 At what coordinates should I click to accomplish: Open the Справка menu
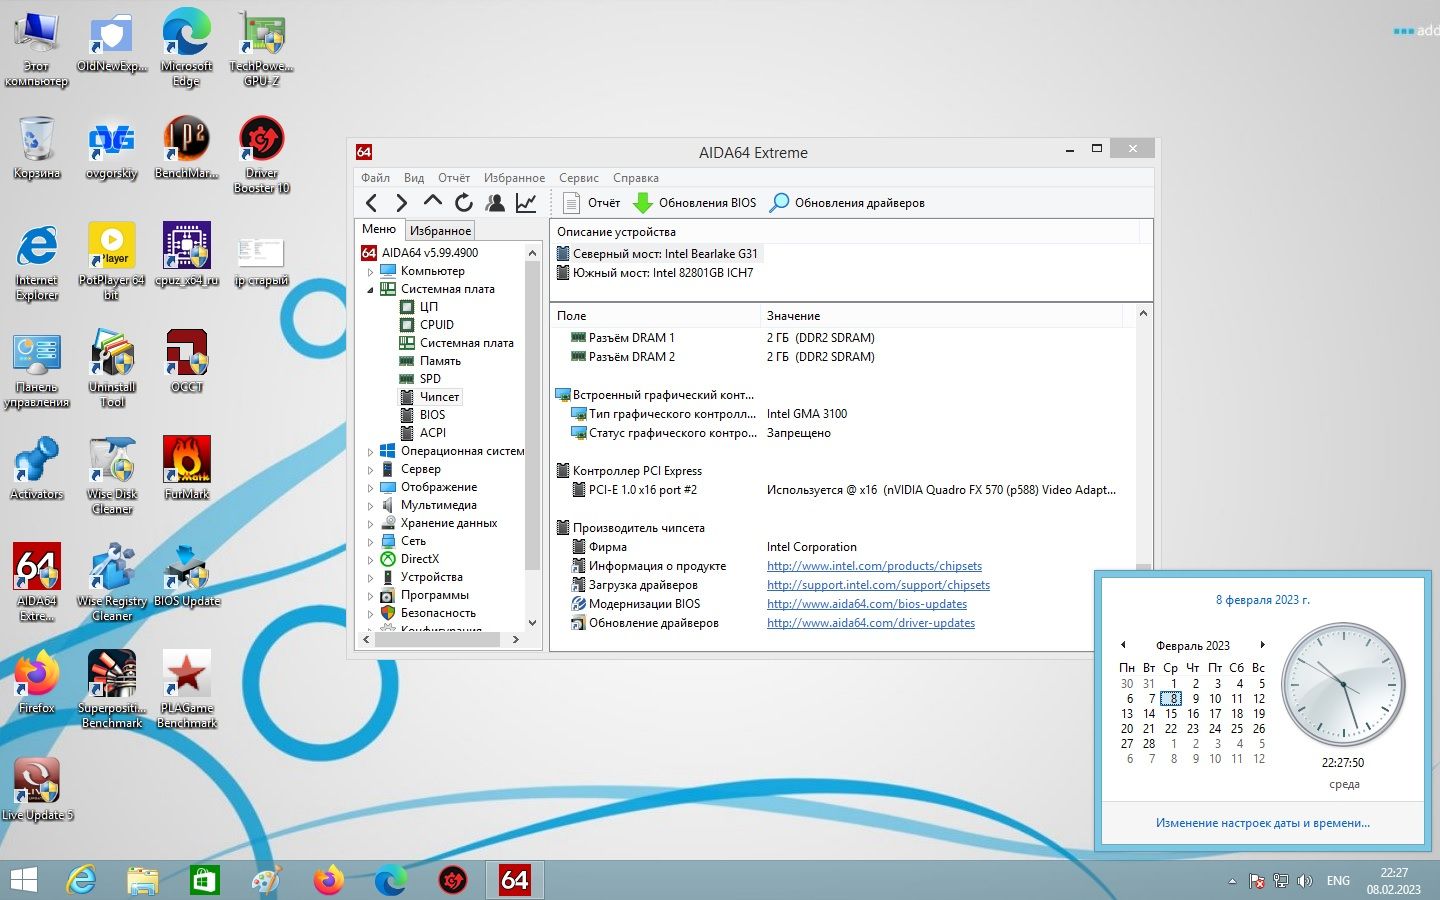(636, 178)
